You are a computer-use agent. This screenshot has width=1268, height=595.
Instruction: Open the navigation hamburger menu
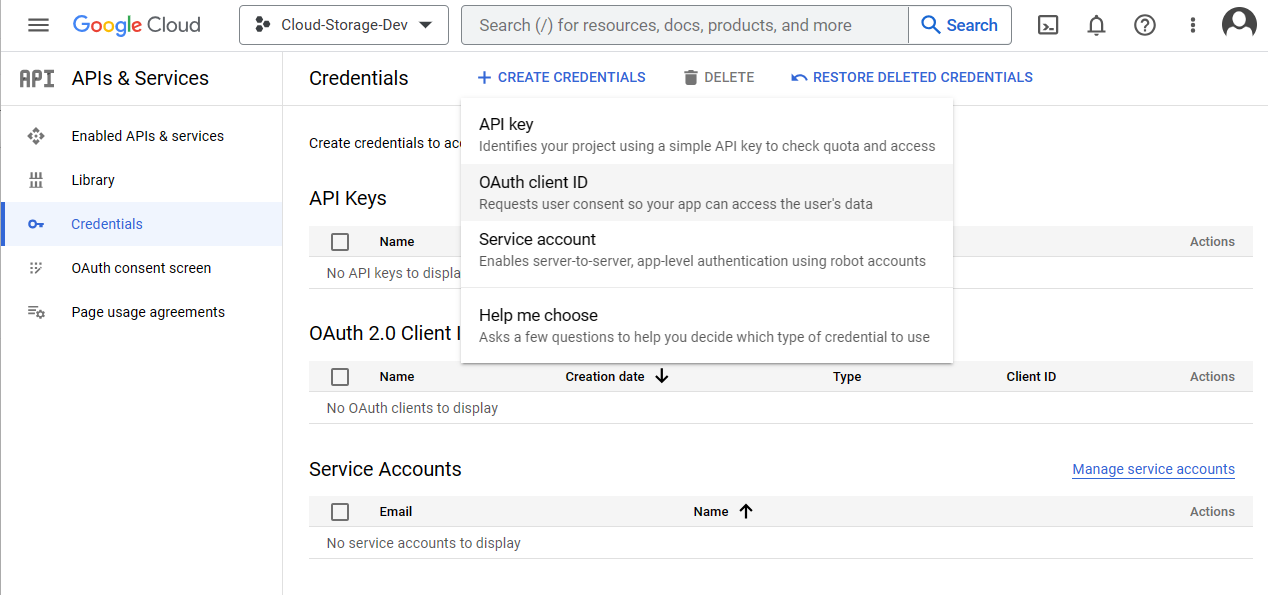38,25
